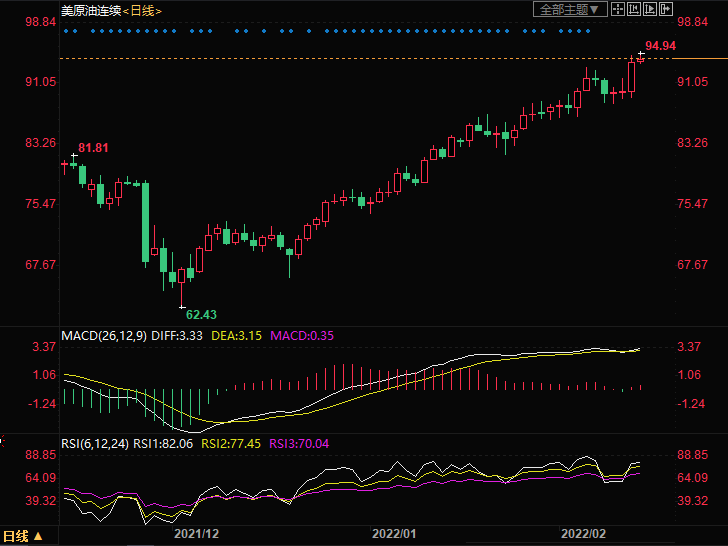Click the 94.94 high price marker
This screenshot has width=728, height=546.
(x=660, y=46)
